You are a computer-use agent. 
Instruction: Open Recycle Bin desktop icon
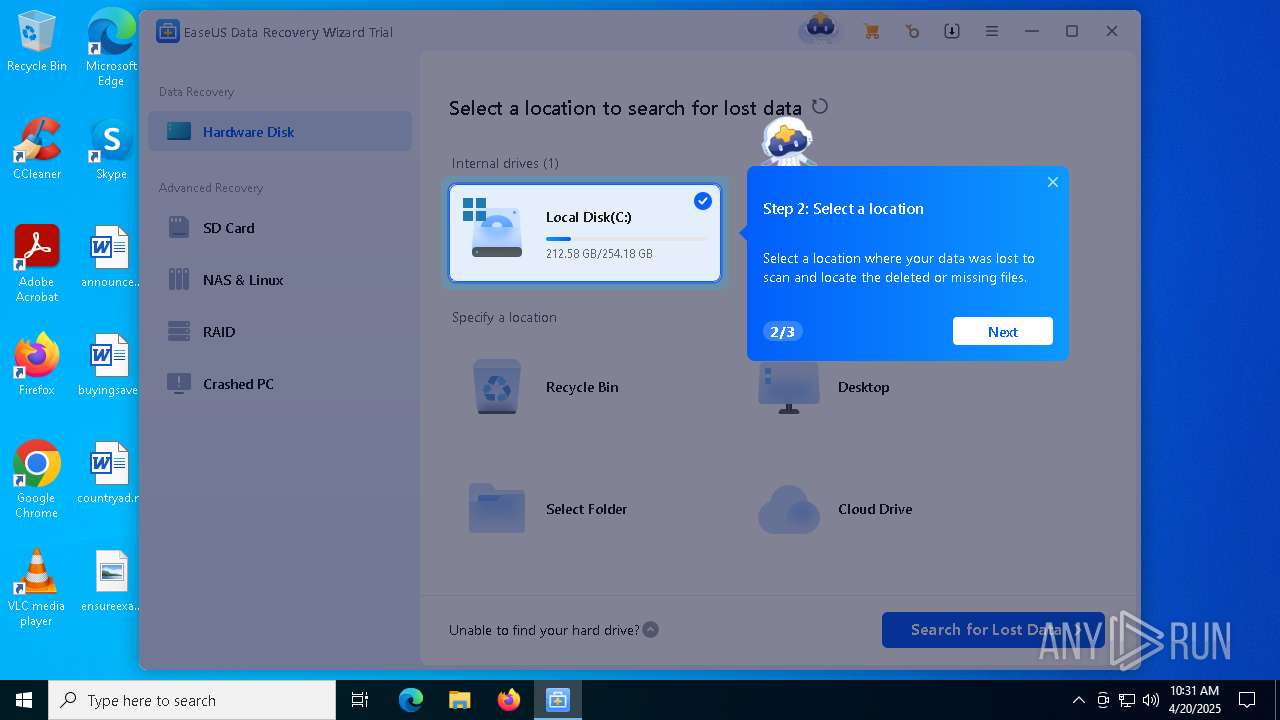37,42
